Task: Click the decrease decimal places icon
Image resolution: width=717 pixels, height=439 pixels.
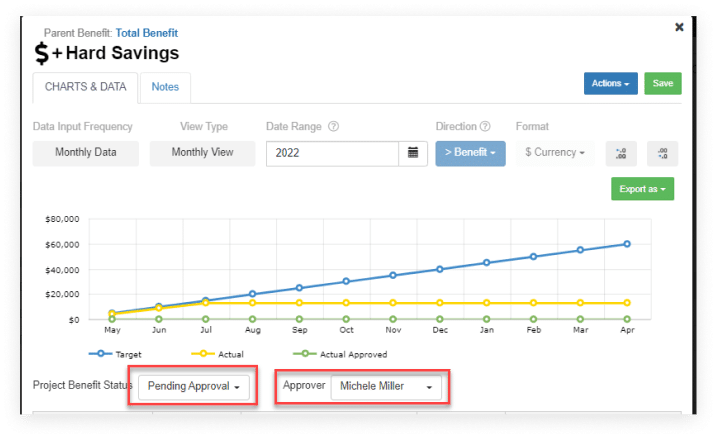Action: (662, 153)
